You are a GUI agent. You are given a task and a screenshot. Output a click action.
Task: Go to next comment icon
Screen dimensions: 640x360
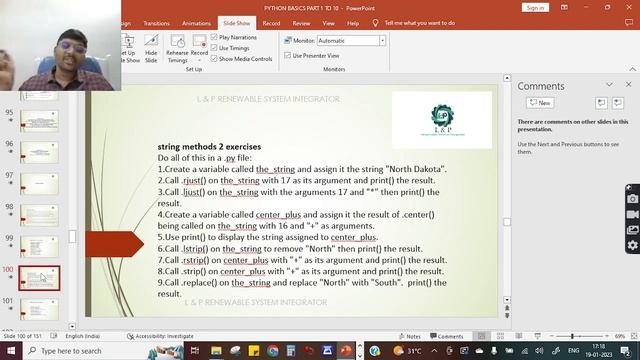[x=618, y=103]
